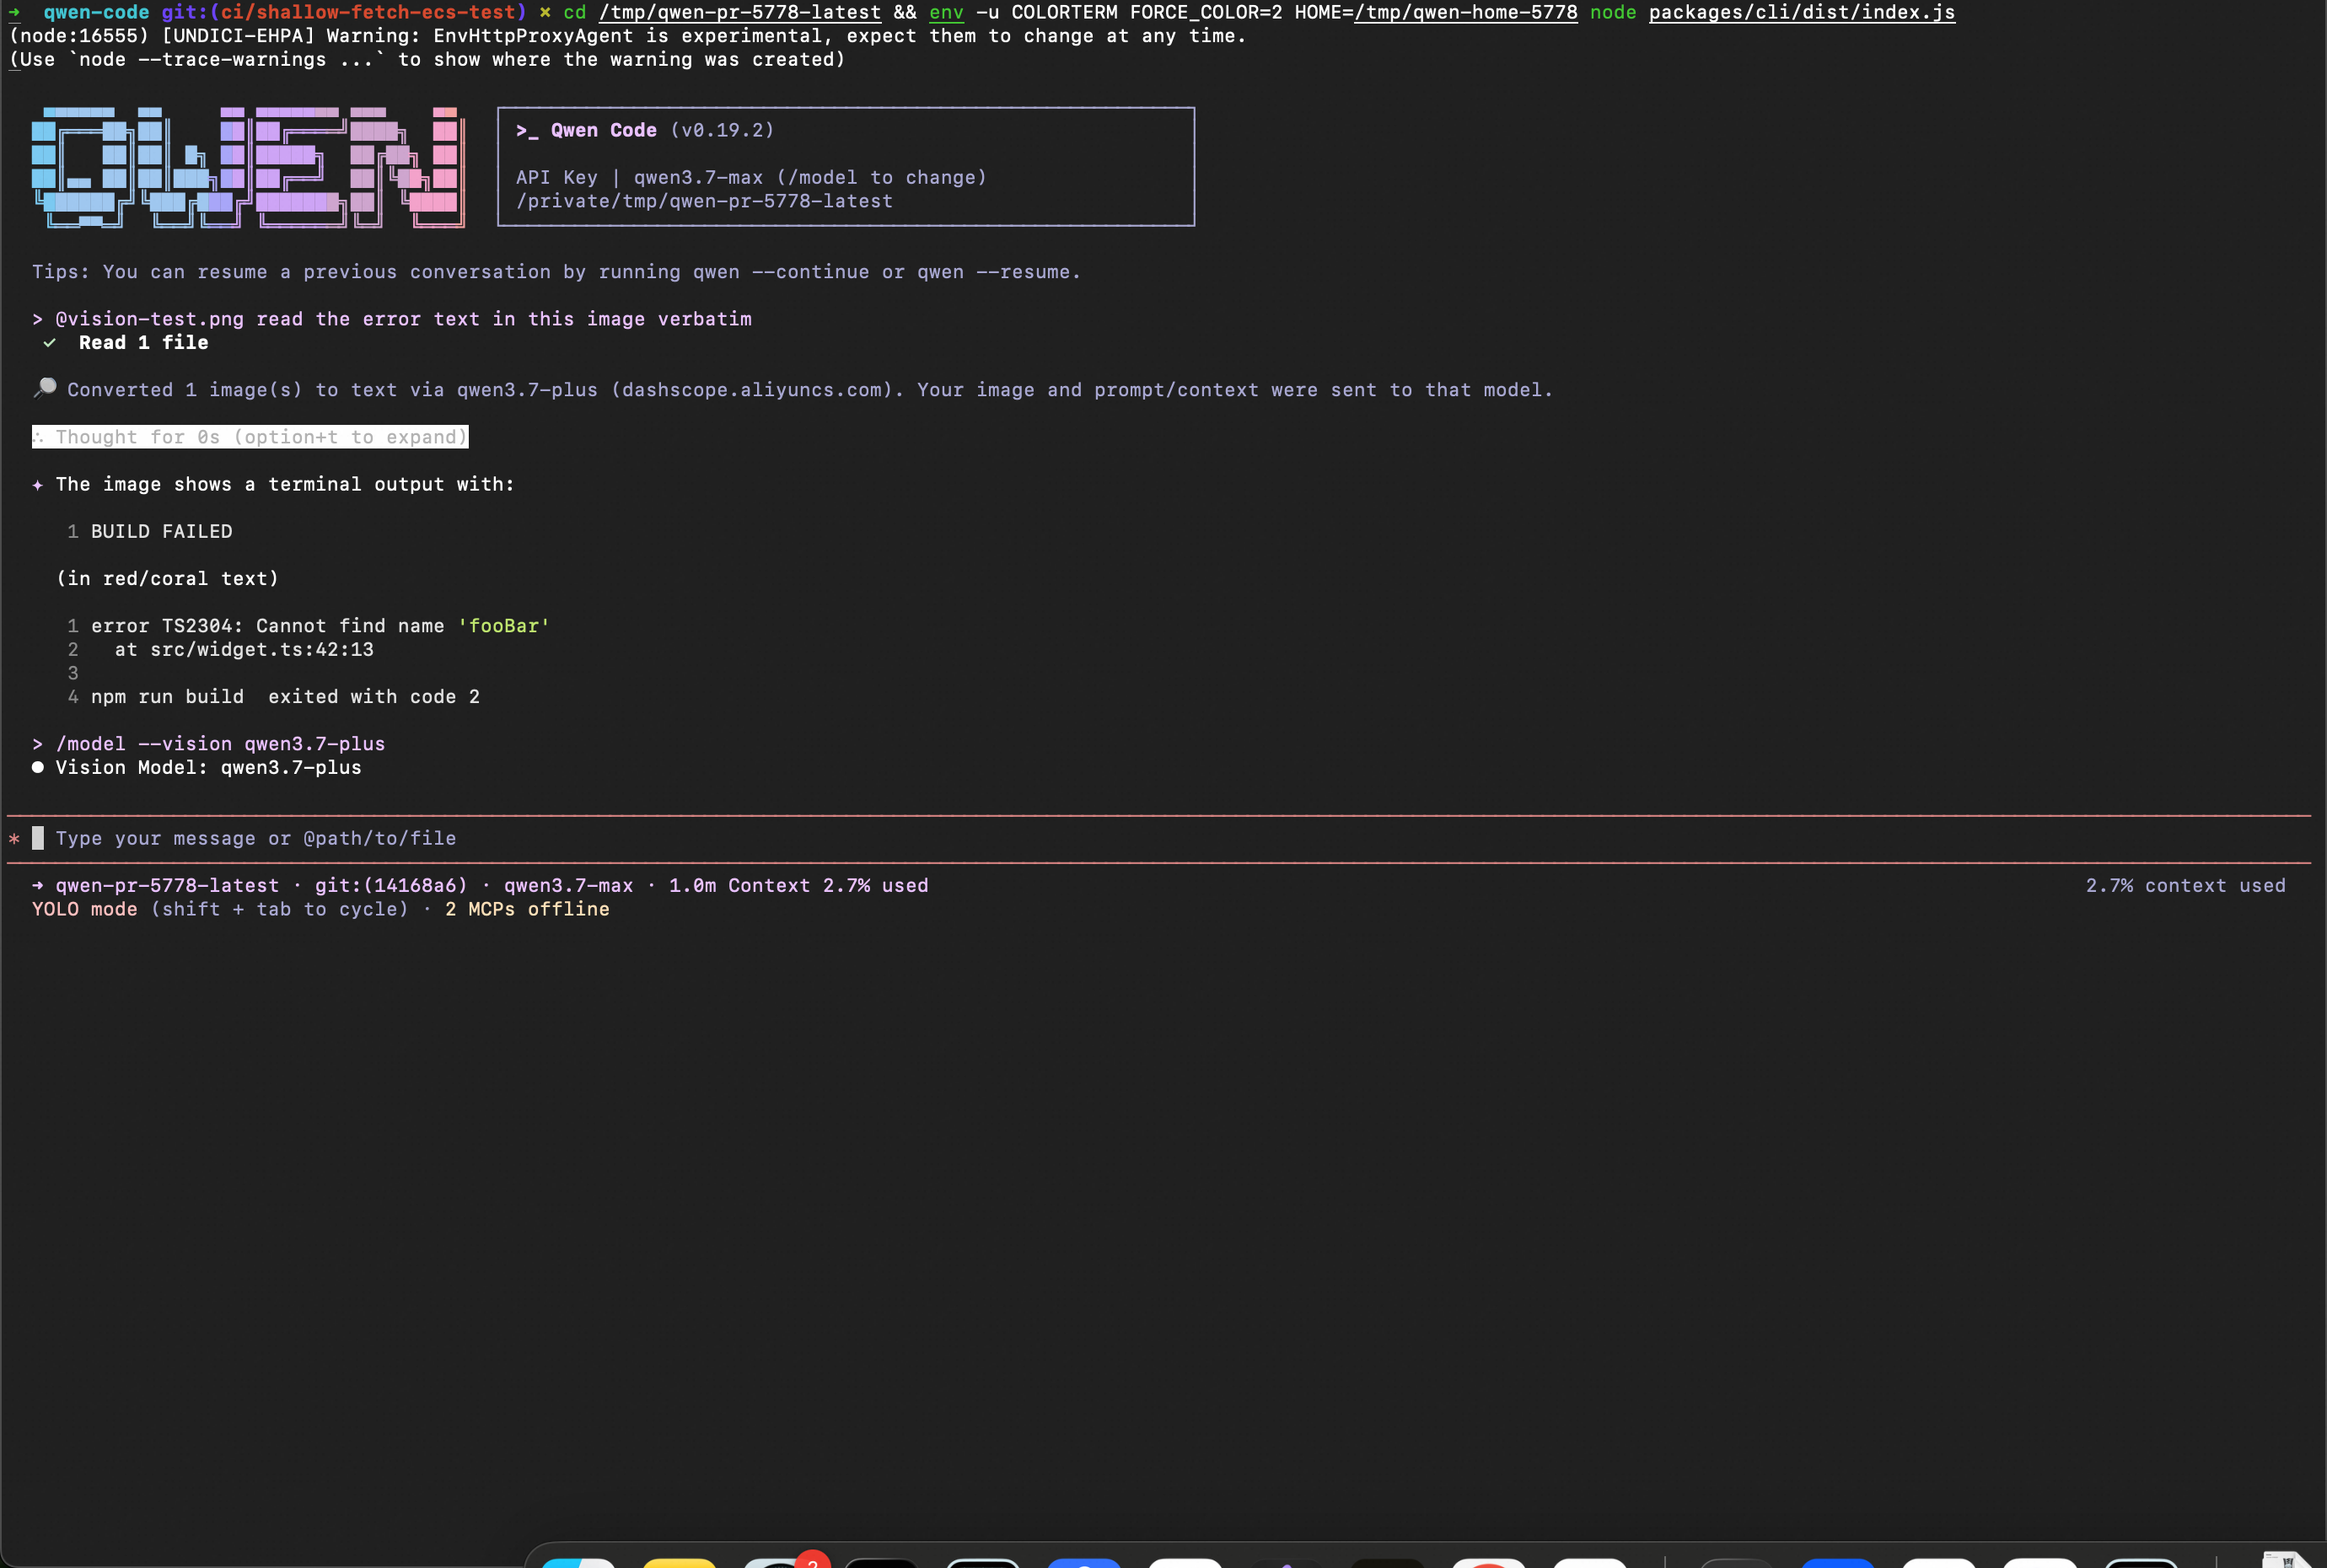Click the red asterisk at the input prompt

14,839
